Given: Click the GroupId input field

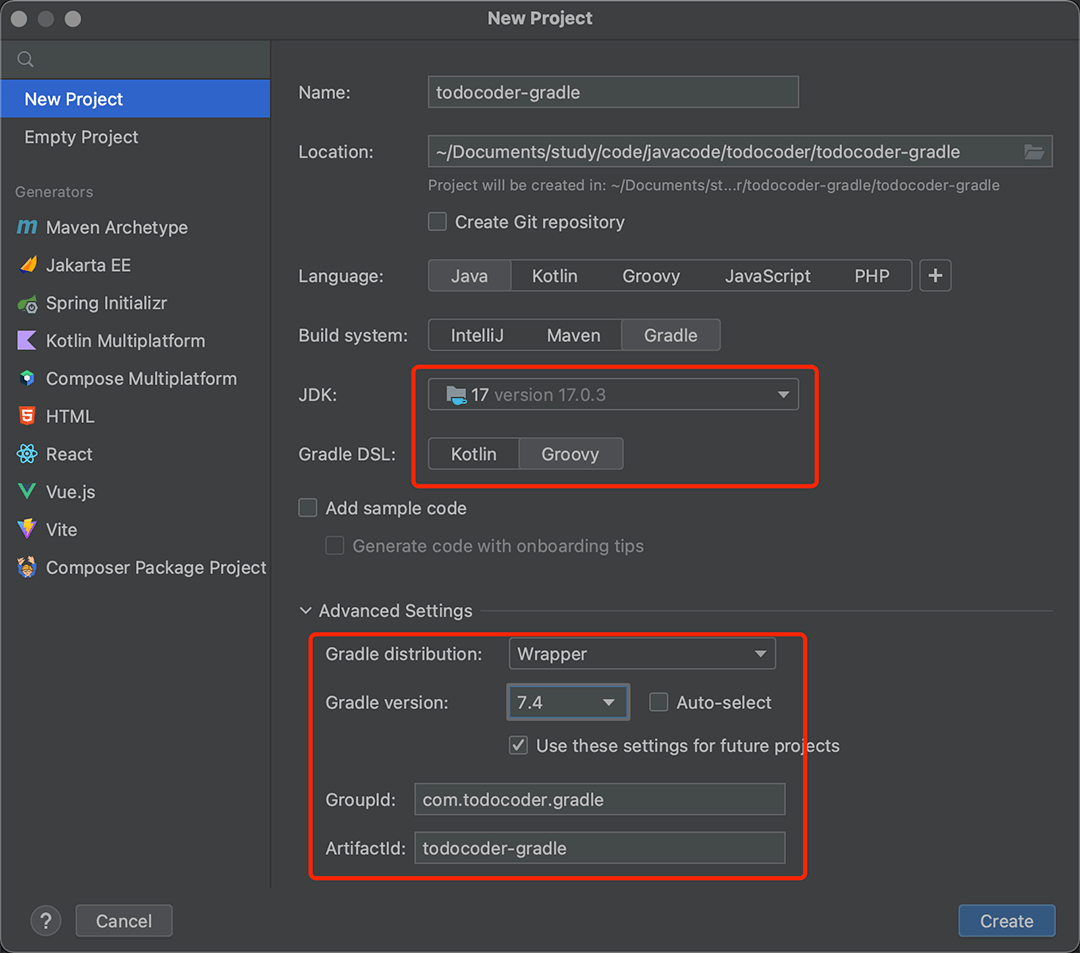Looking at the screenshot, I should click(599, 799).
